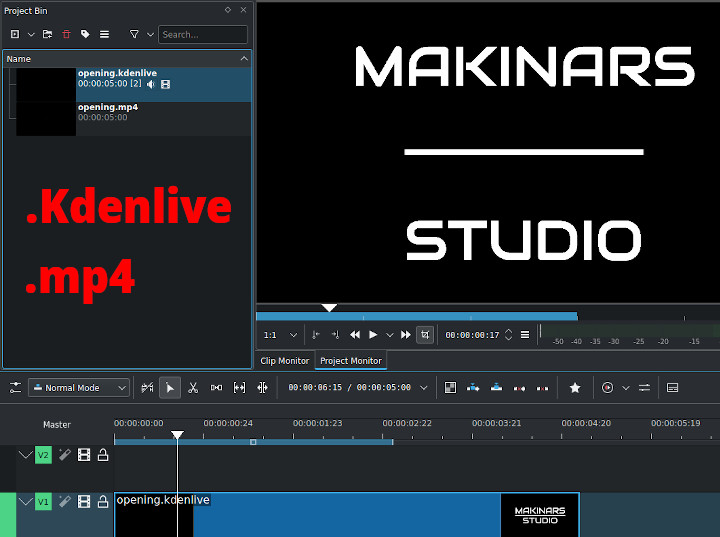Toggle use timeline zone for insert icon
Image resolution: width=720 pixels, height=537 pixels.
coord(147,388)
